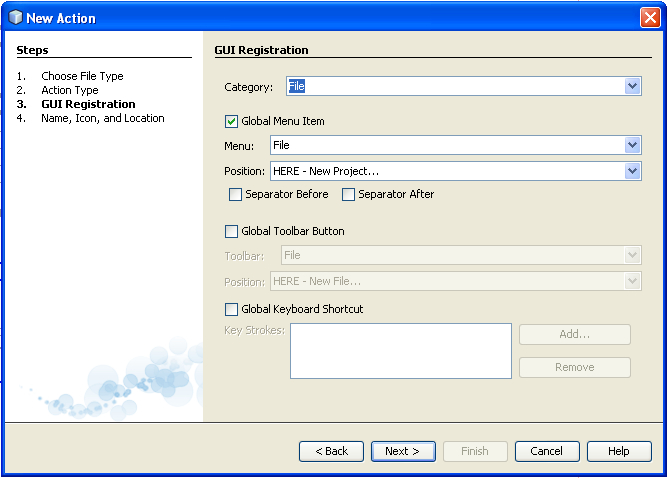Click the Finish button
667x478 pixels.
click(475, 451)
